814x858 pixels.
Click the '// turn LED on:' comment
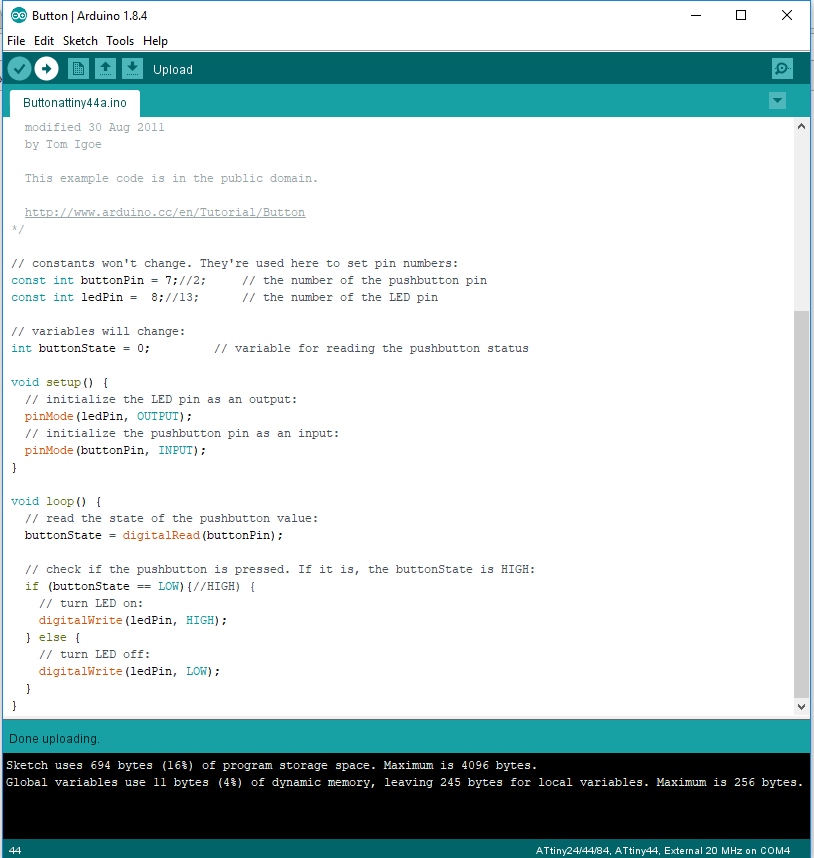(91, 603)
